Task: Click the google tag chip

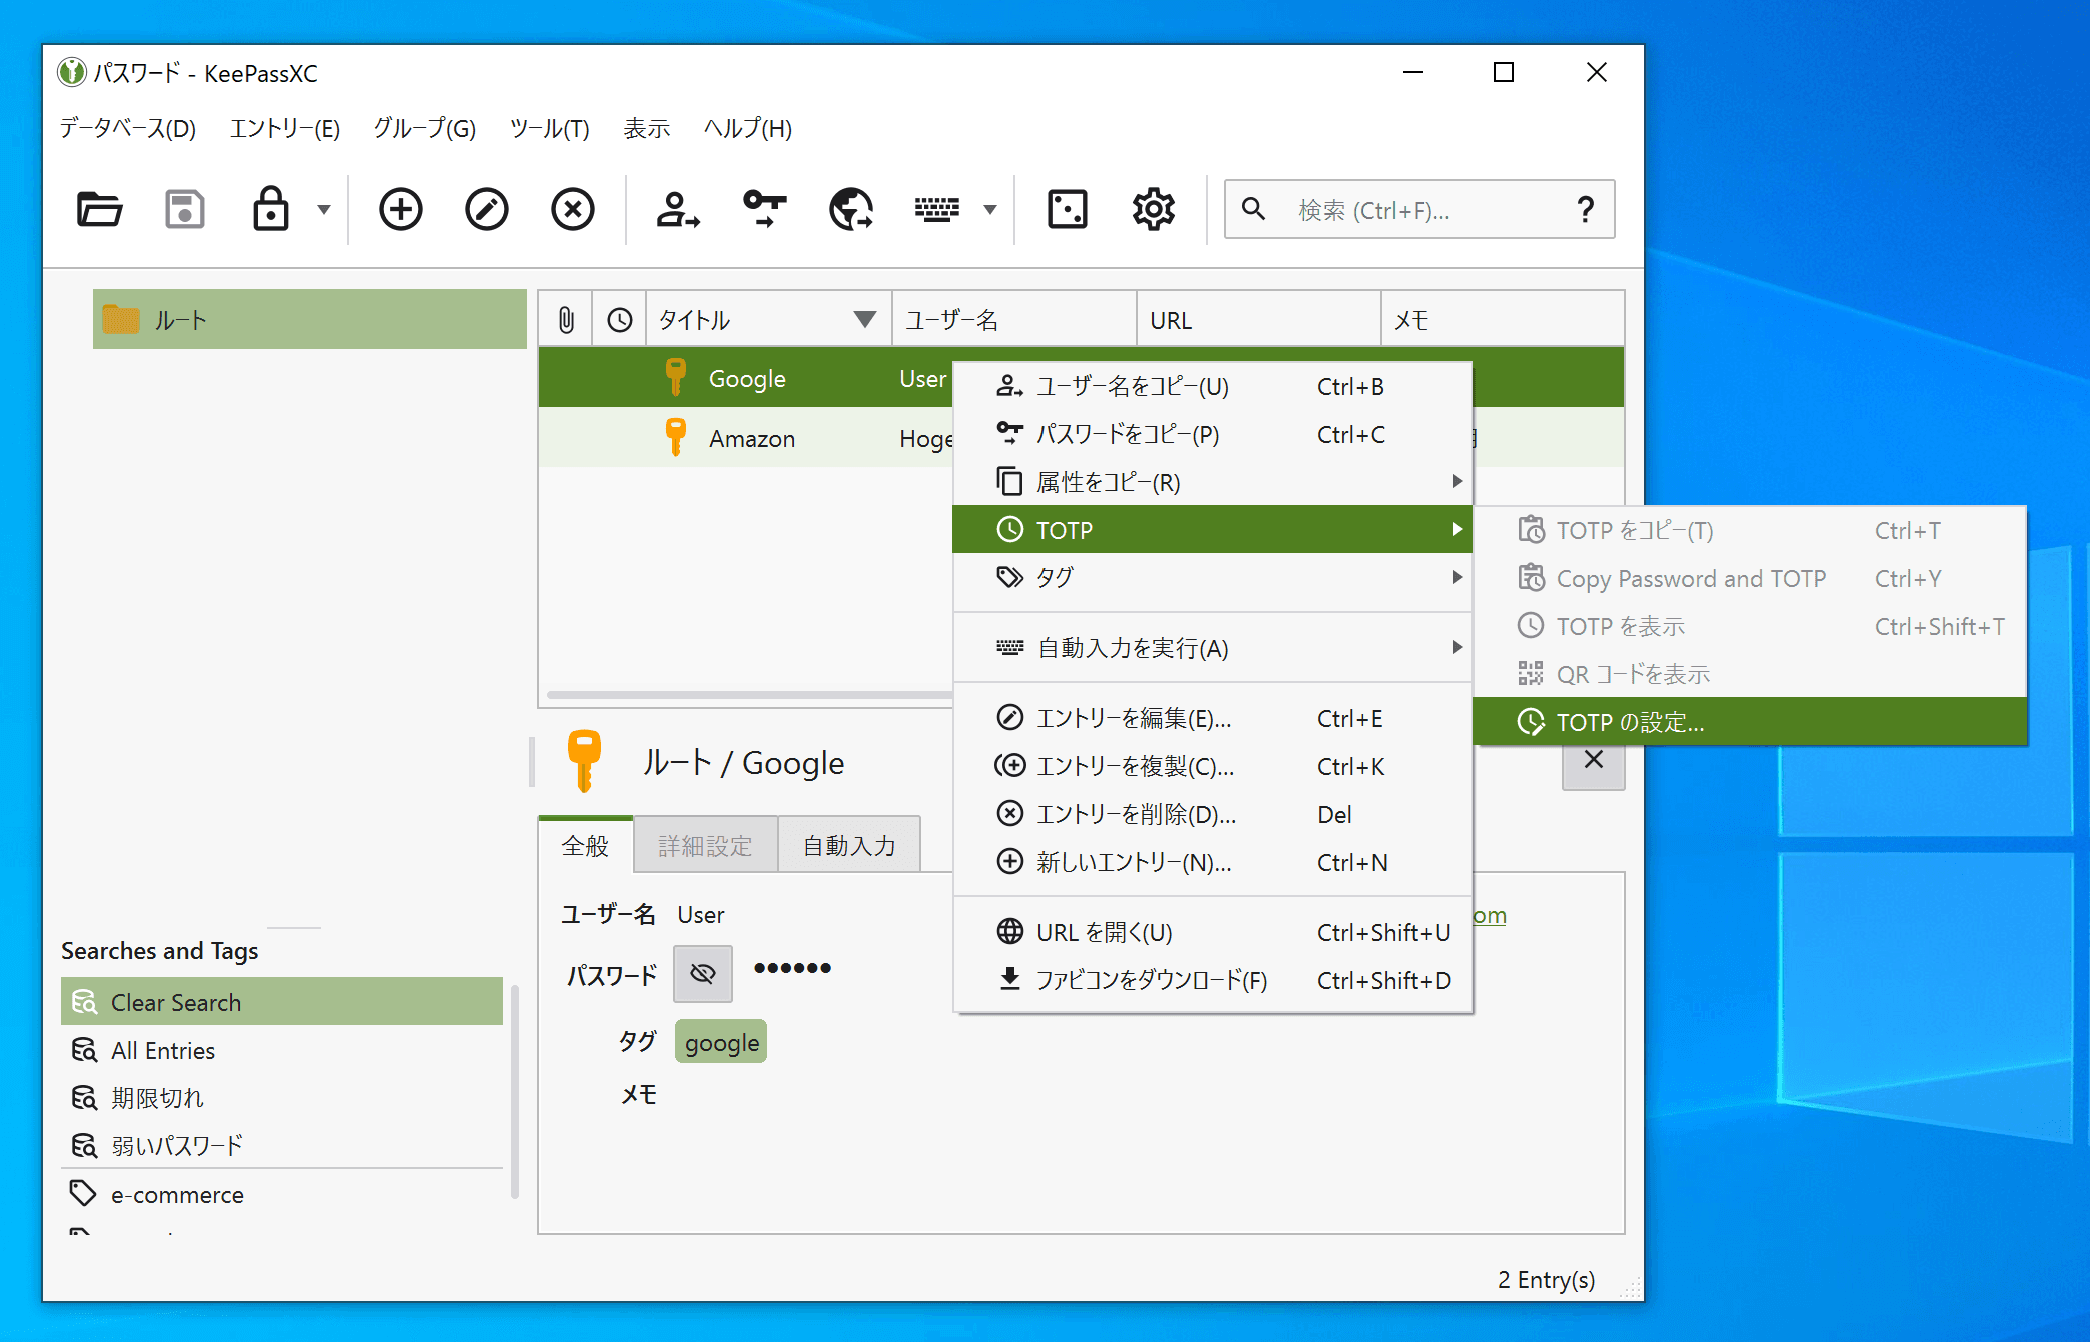Action: coord(721,1042)
